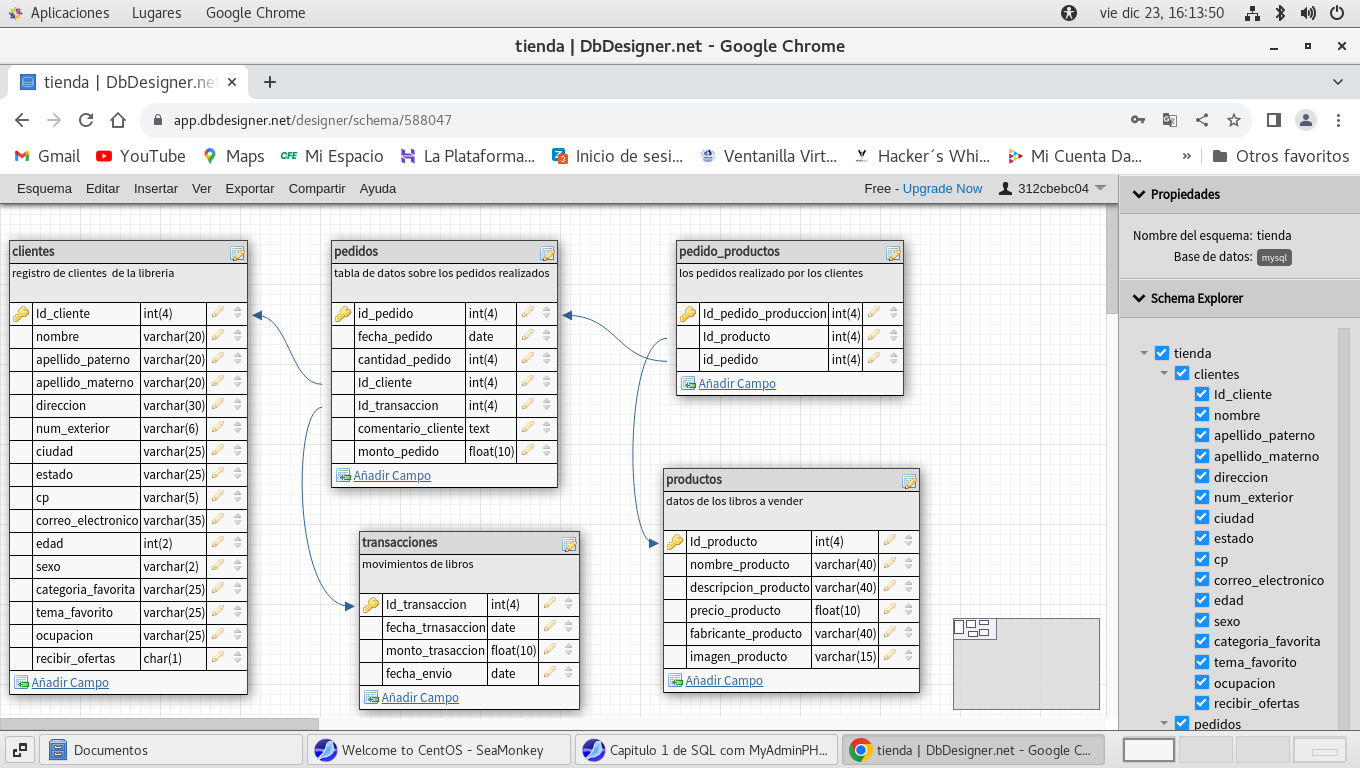
Task: Click the Upgrade Now link
Action: point(942,188)
